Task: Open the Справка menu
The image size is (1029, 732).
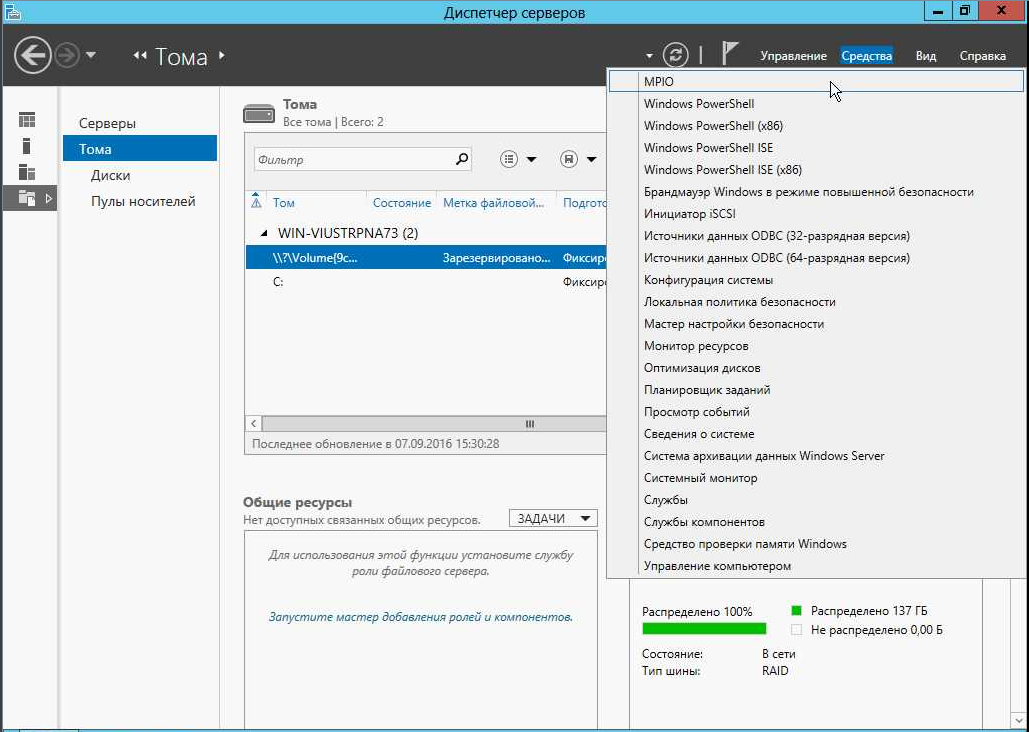Action: click(982, 56)
